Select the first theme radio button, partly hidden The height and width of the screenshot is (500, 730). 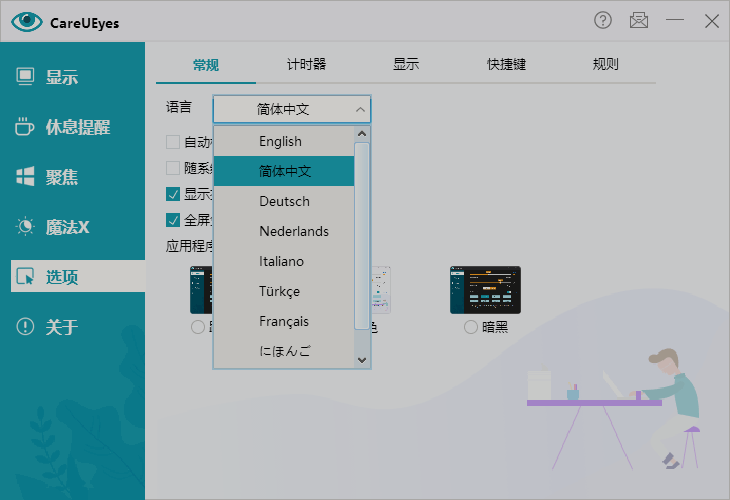pos(198,327)
